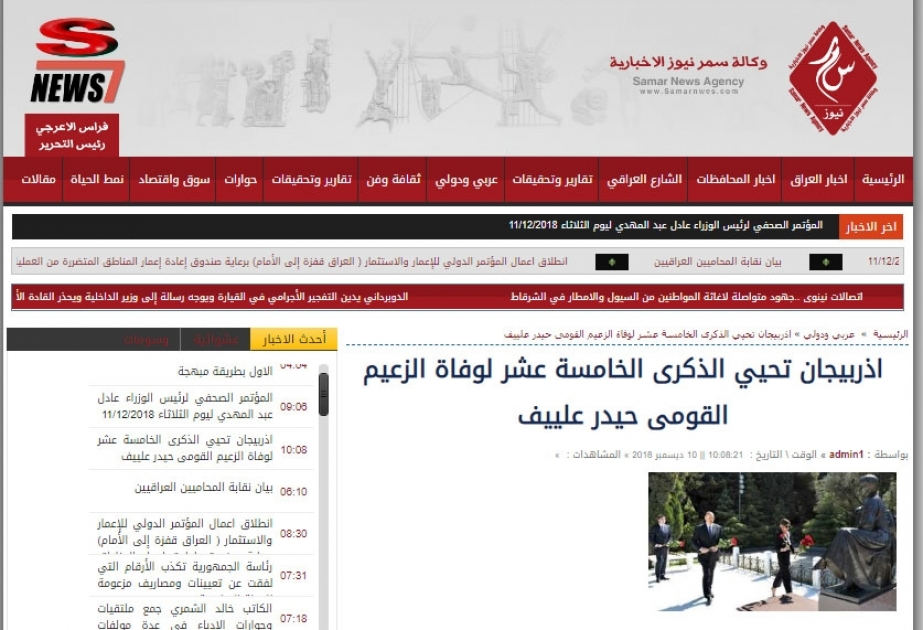Click the اخر الاخبار orange label
Screen dimensions: 923x630
click(871, 227)
